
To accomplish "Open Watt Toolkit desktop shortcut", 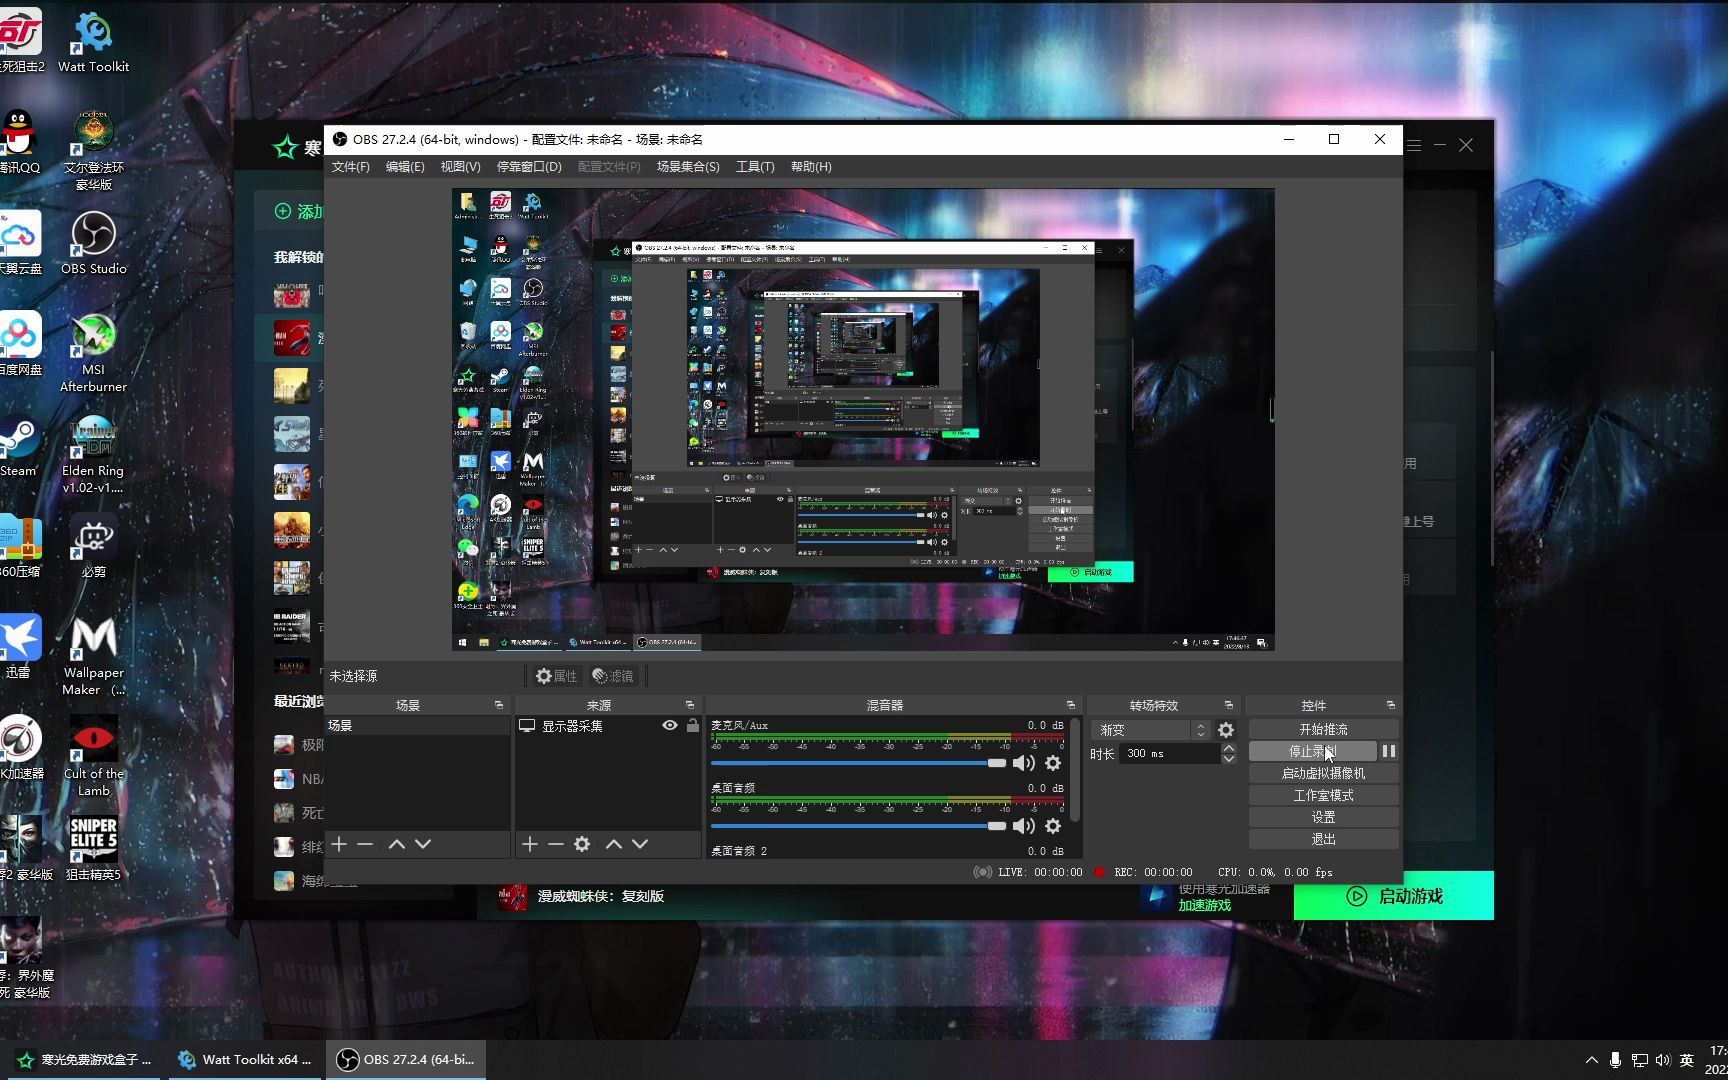I will click(93, 42).
